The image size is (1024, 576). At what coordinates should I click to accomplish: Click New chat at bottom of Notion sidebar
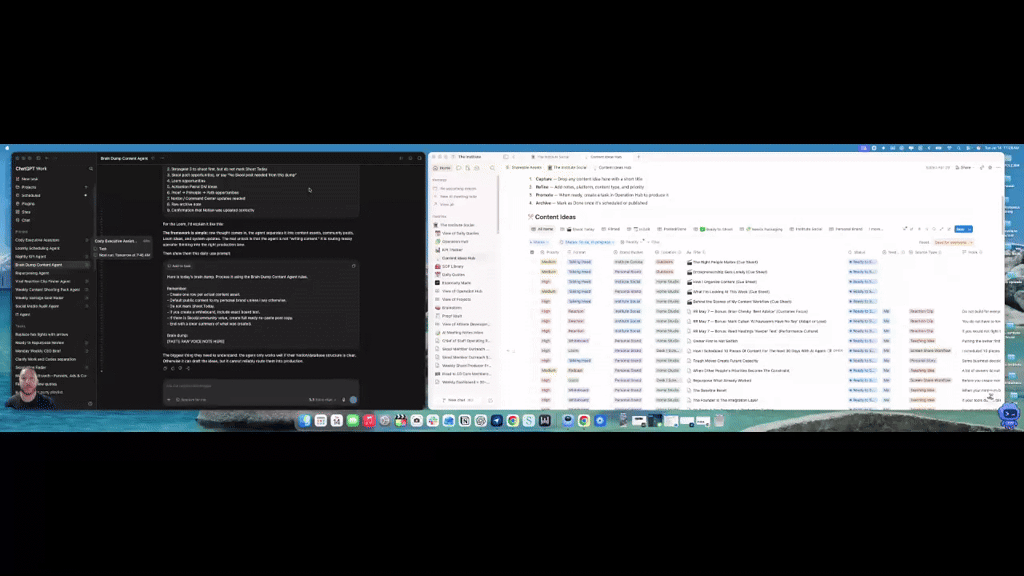pos(456,400)
